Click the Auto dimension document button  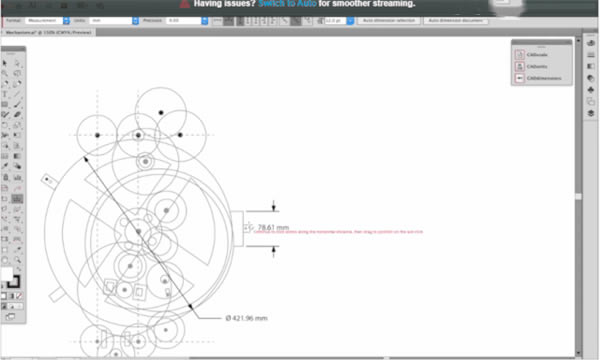(455, 21)
